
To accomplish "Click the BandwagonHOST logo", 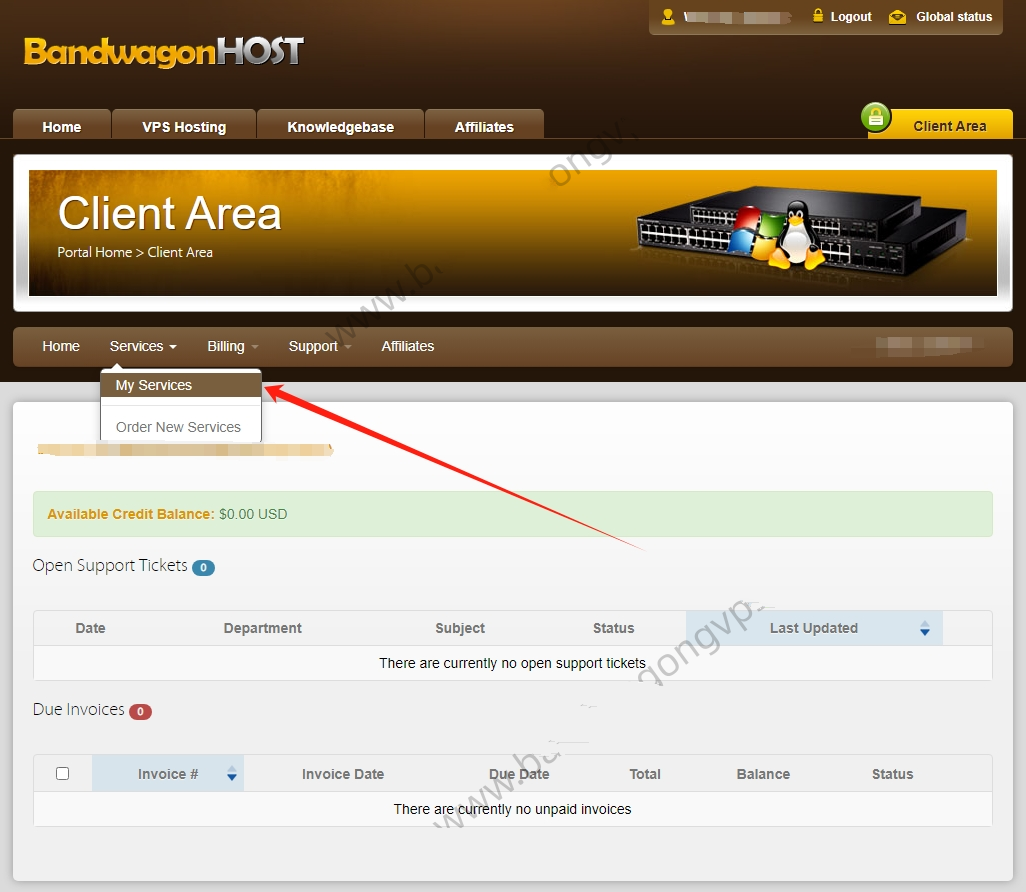I will pyautogui.click(x=164, y=52).
